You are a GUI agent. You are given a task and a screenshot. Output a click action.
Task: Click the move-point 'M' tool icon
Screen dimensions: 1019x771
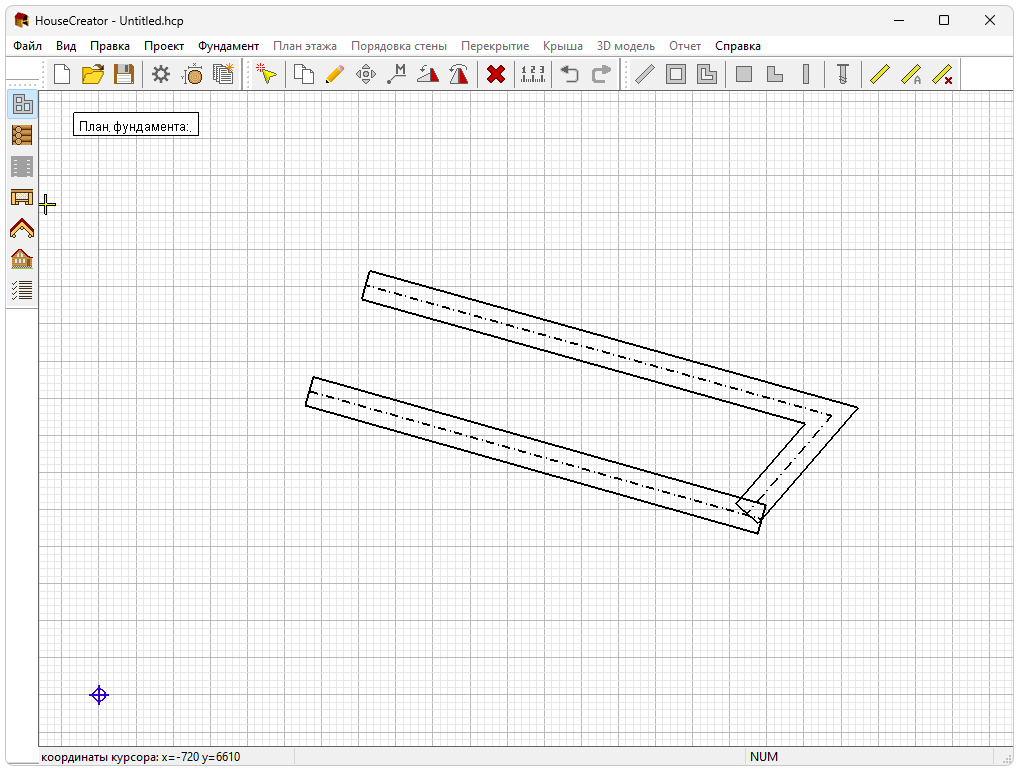point(396,74)
